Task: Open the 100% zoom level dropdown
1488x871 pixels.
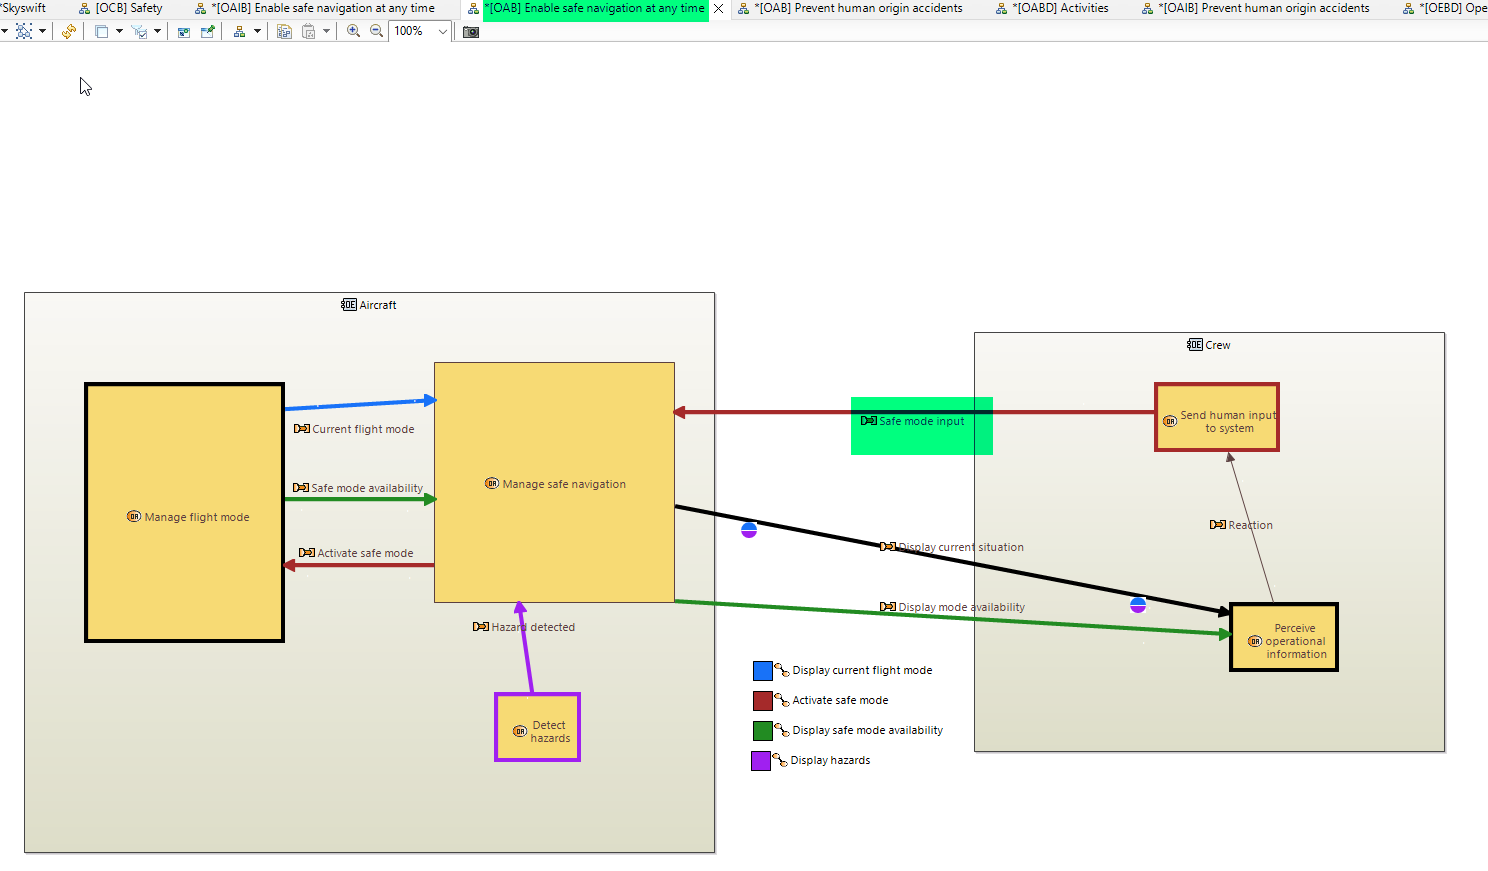Action: point(442,32)
